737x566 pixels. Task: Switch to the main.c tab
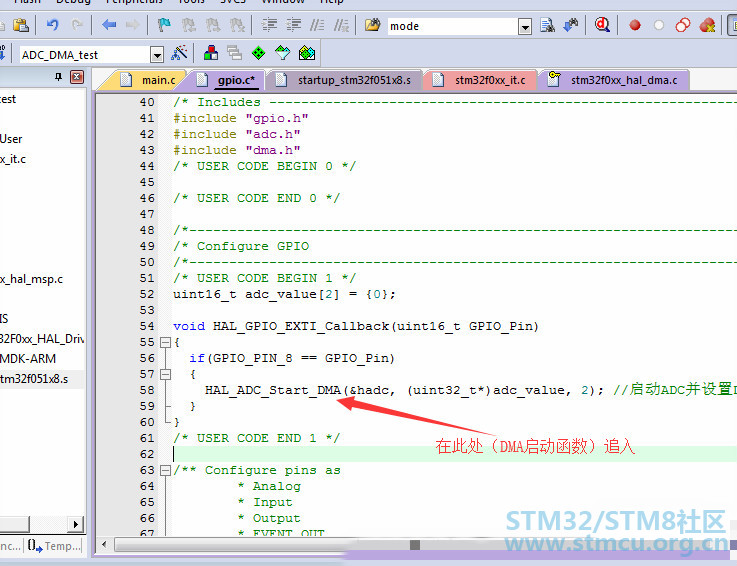[149, 80]
